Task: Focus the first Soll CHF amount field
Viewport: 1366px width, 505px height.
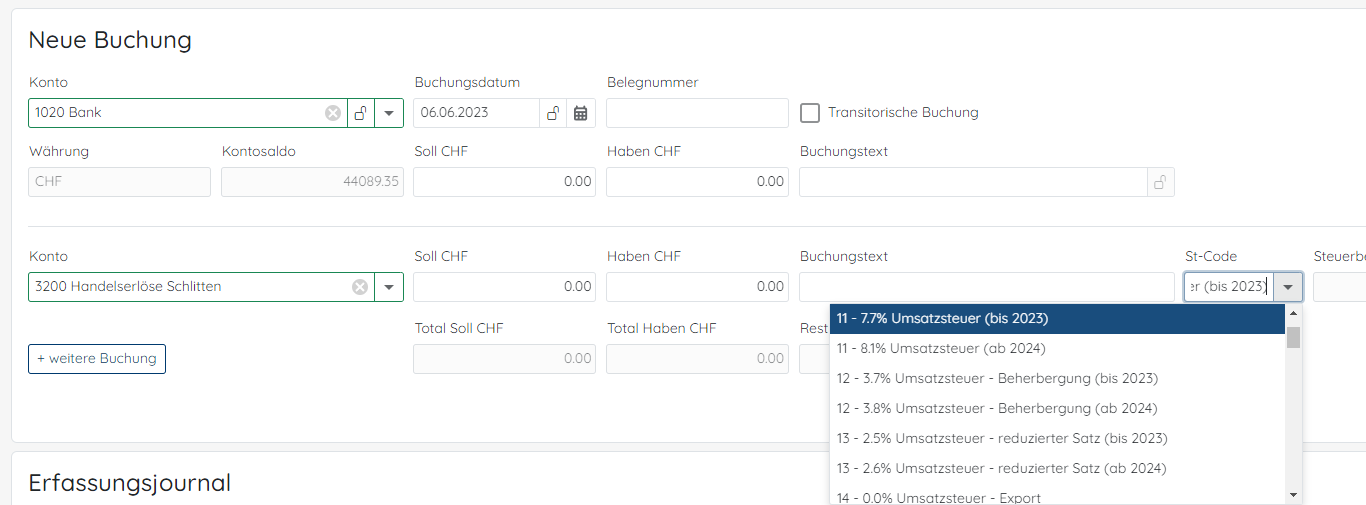Action: (x=504, y=182)
